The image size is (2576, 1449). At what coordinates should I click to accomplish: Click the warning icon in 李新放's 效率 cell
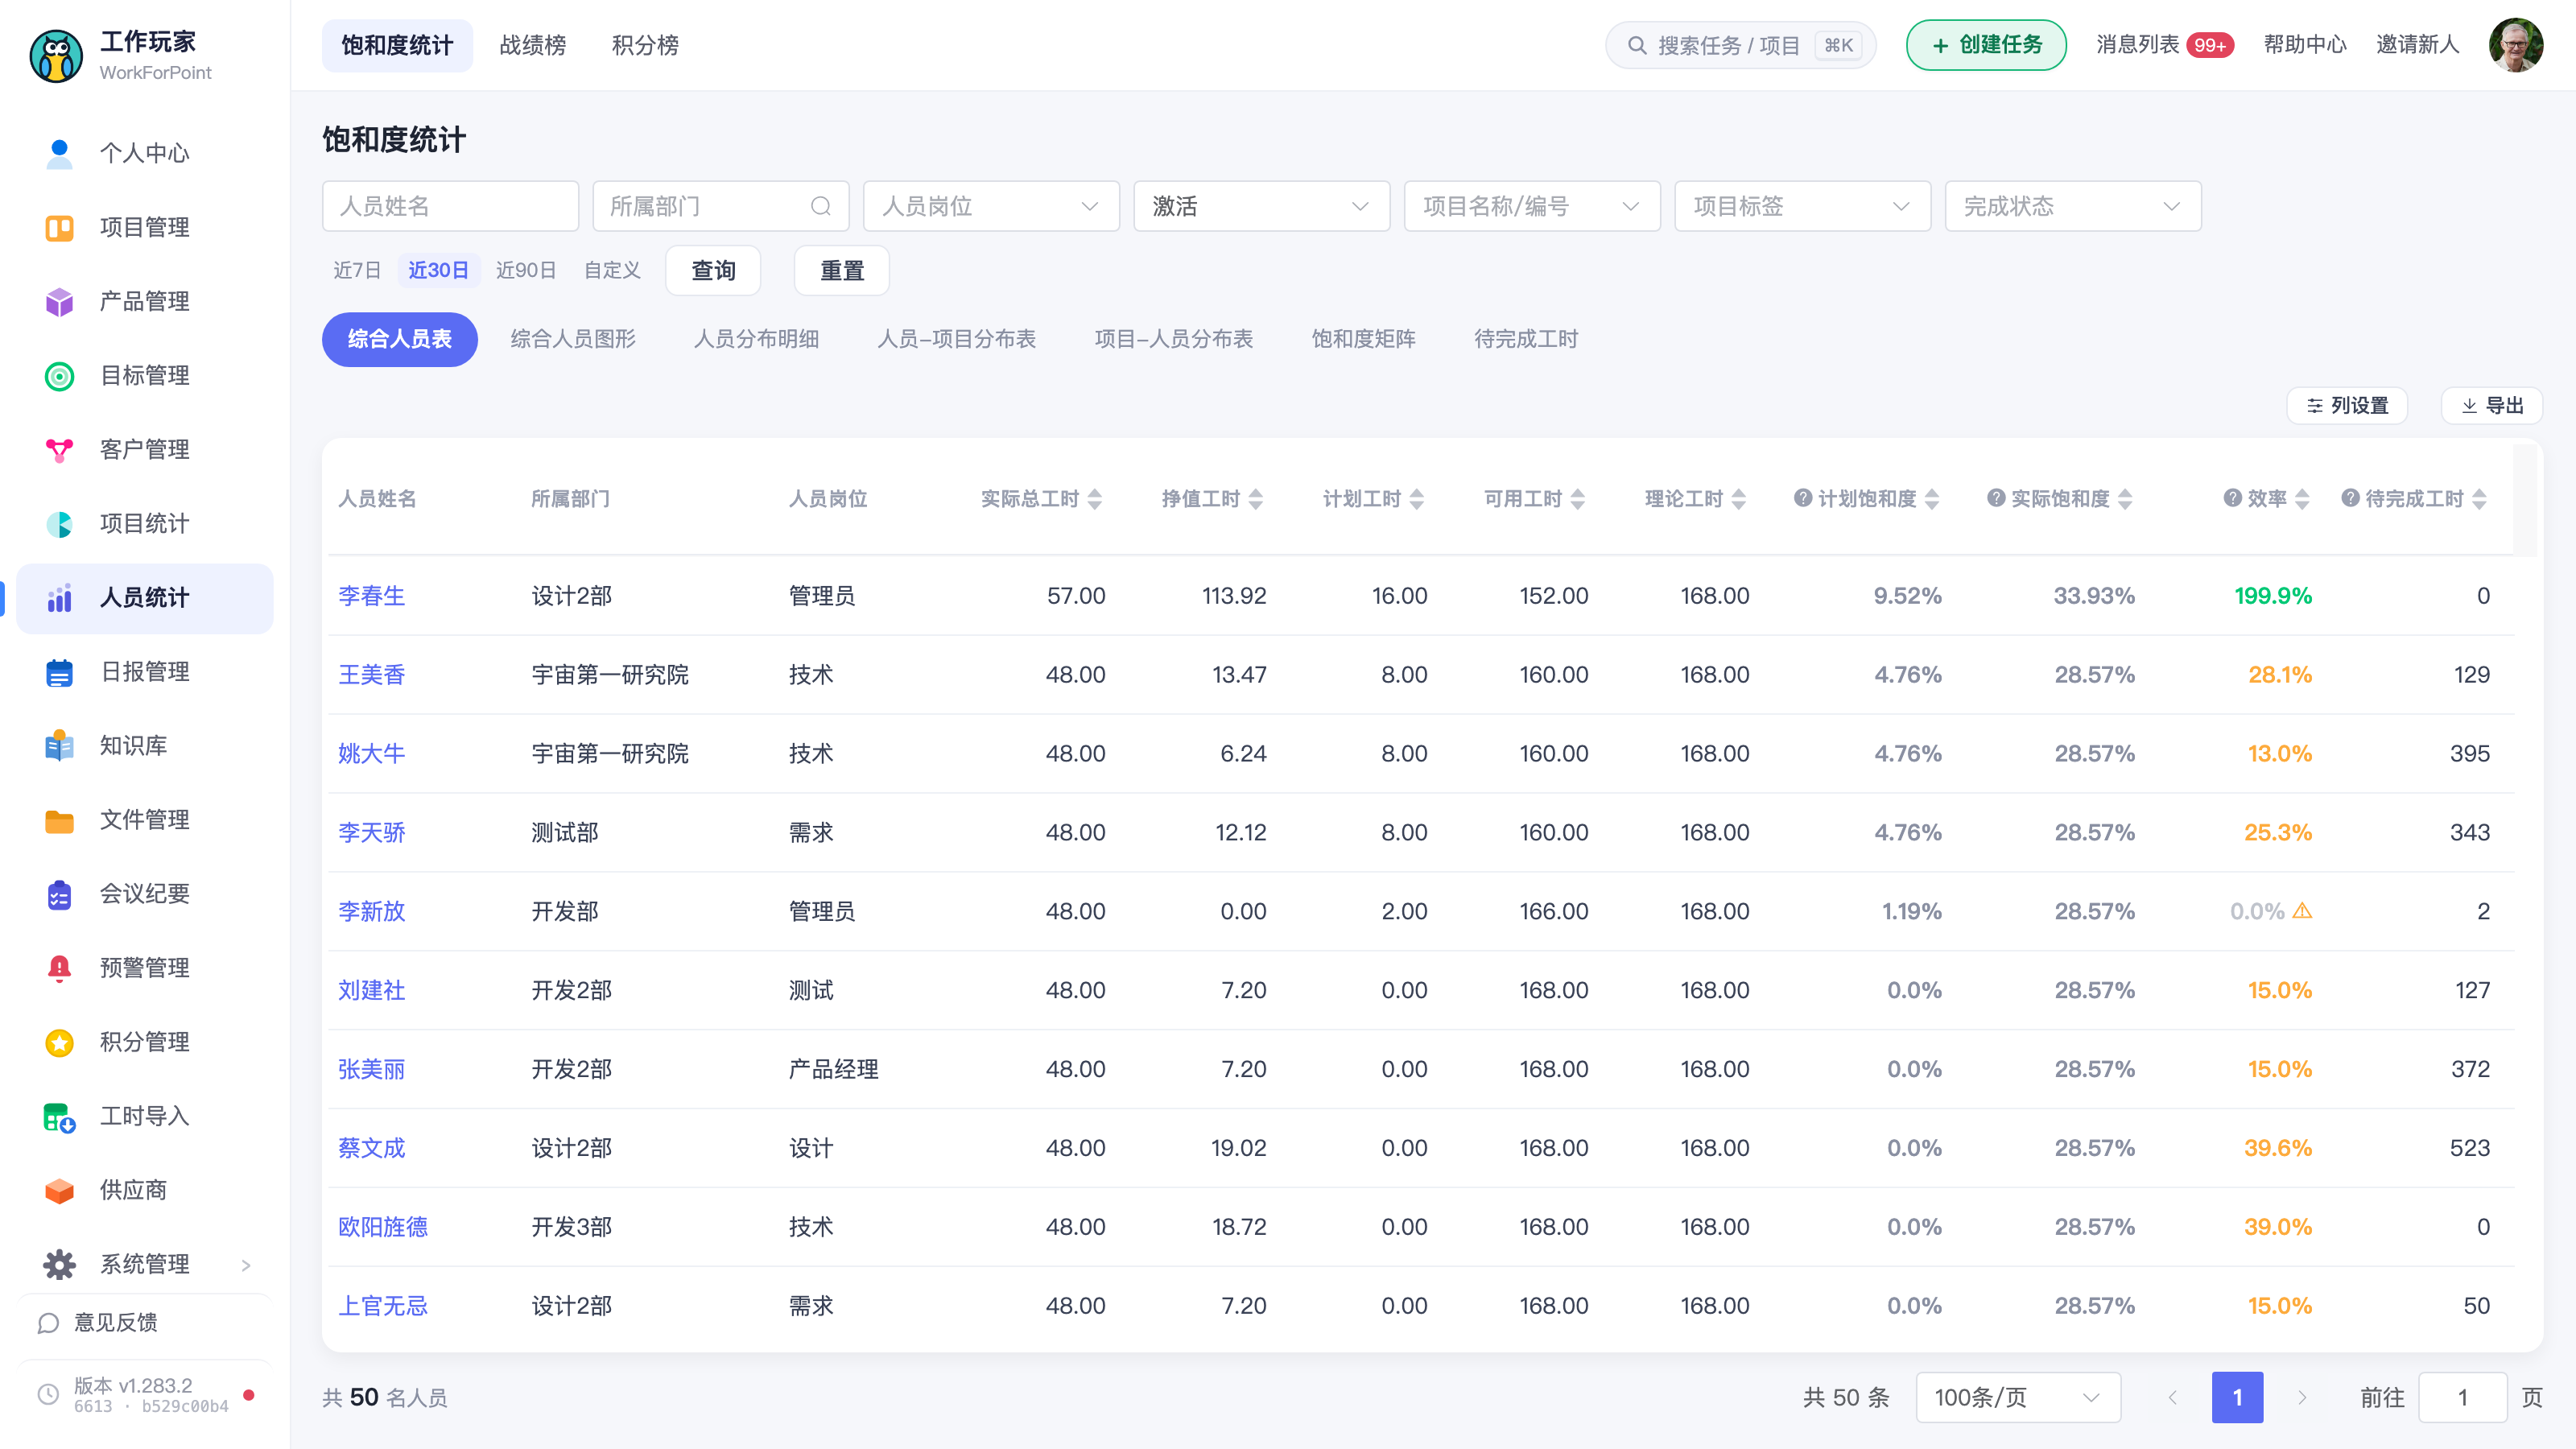tap(2302, 910)
